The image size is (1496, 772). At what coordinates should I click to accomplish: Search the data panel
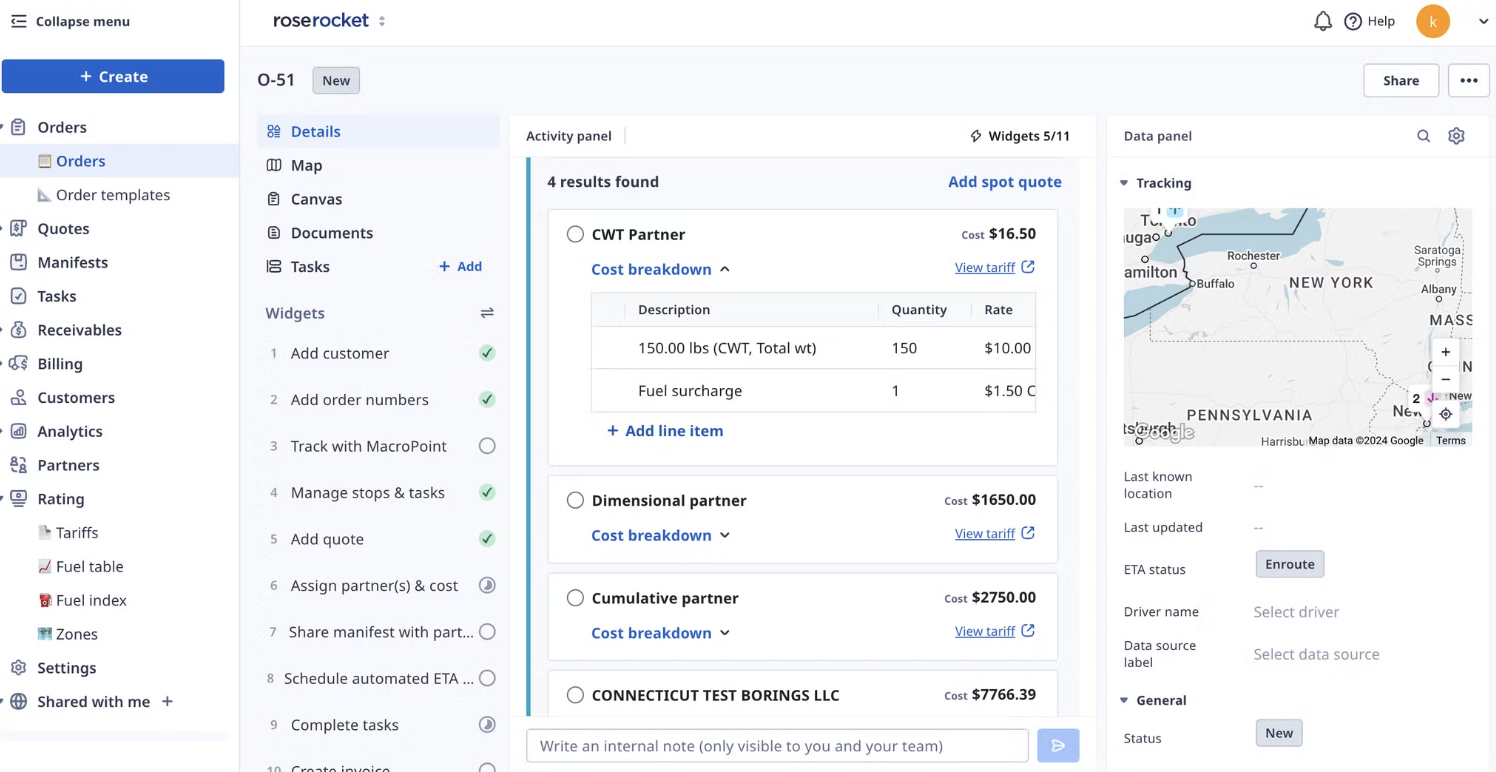coord(1423,136)
